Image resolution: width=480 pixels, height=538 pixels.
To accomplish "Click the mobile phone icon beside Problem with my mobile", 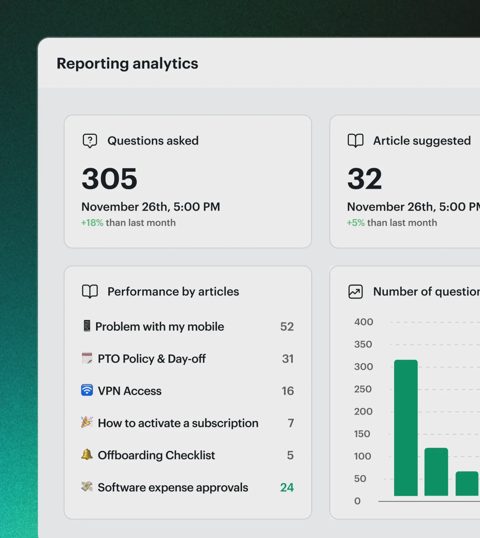I will pyautogui.click(x=87, y=326).
